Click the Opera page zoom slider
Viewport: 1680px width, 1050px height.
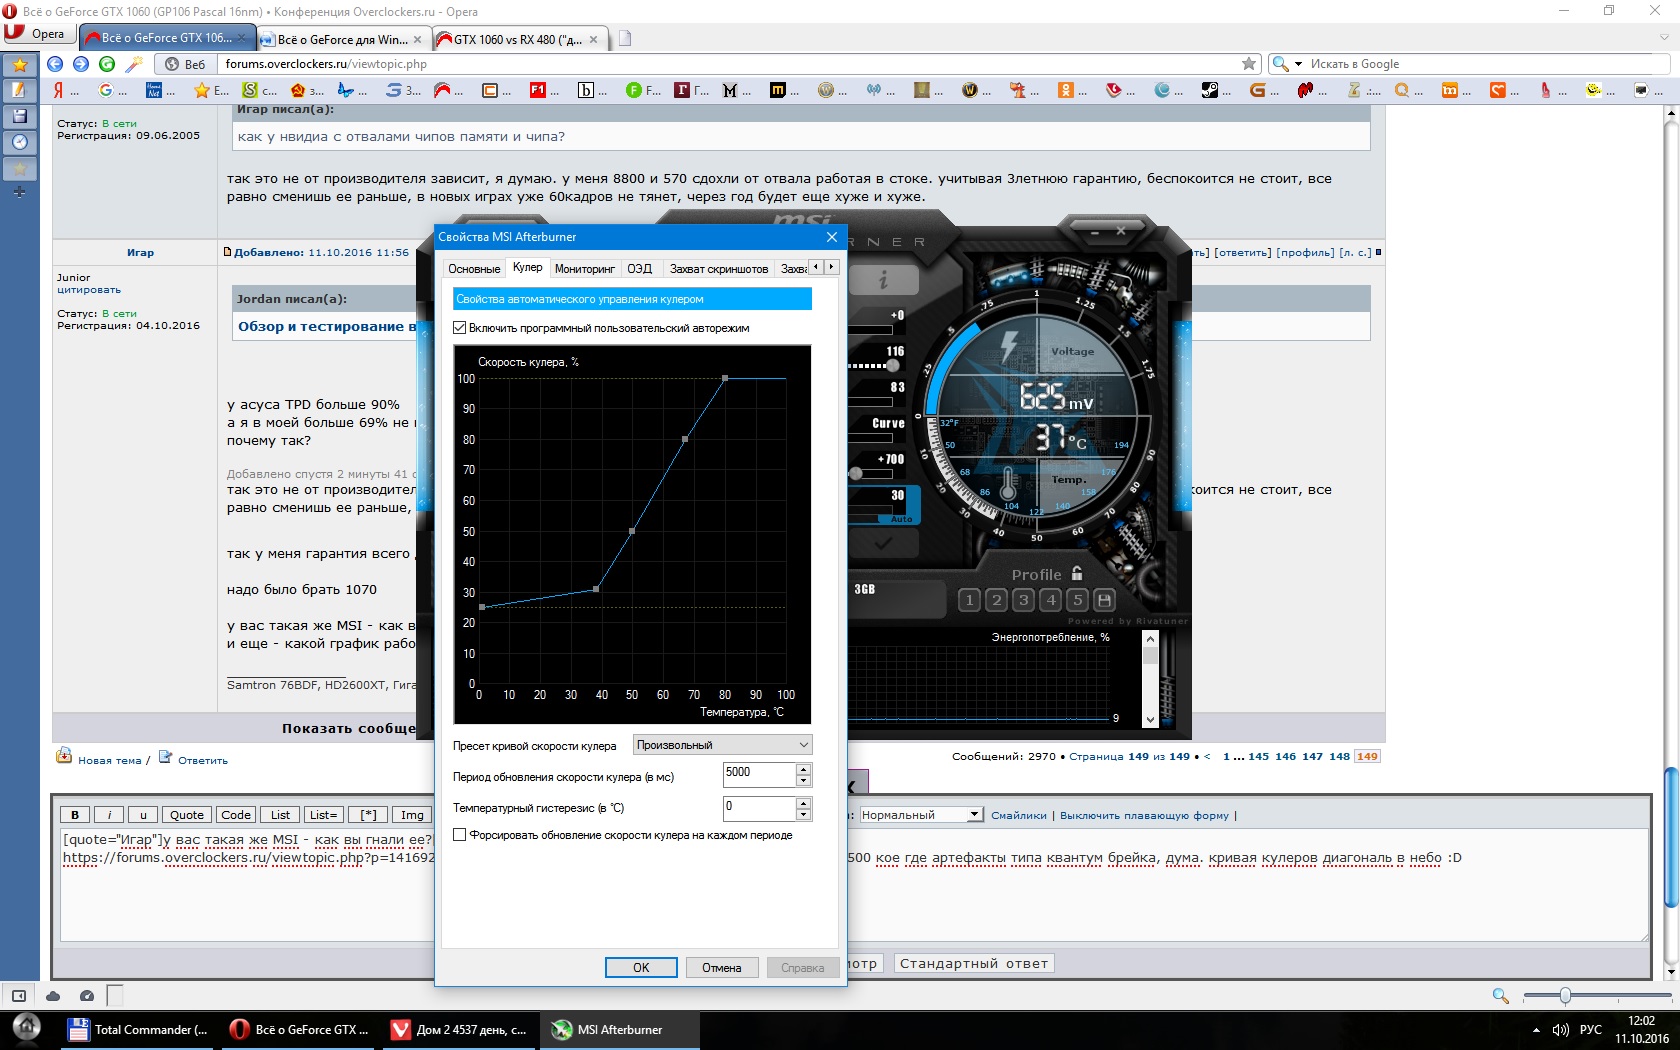click(1565, 995)
